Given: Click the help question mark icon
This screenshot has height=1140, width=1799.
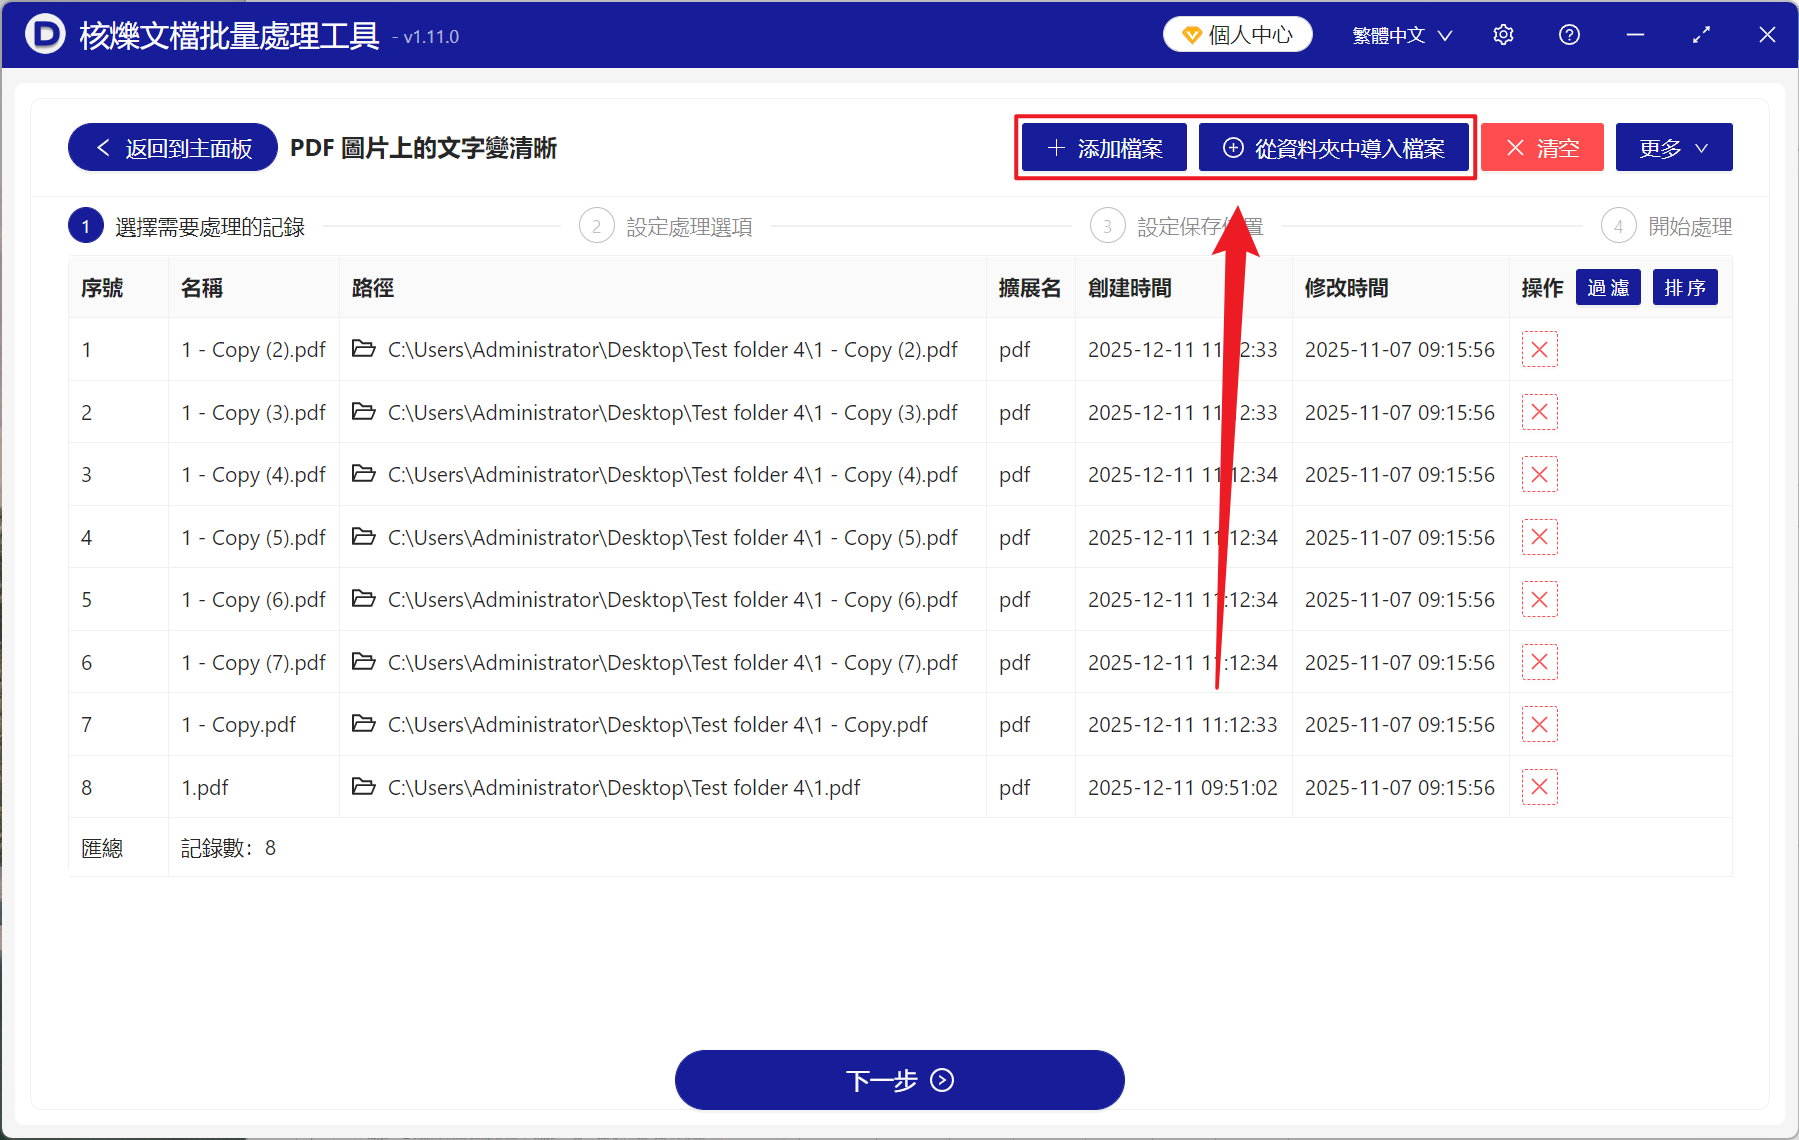Looking at the screenshot, I should [1569, 34].
